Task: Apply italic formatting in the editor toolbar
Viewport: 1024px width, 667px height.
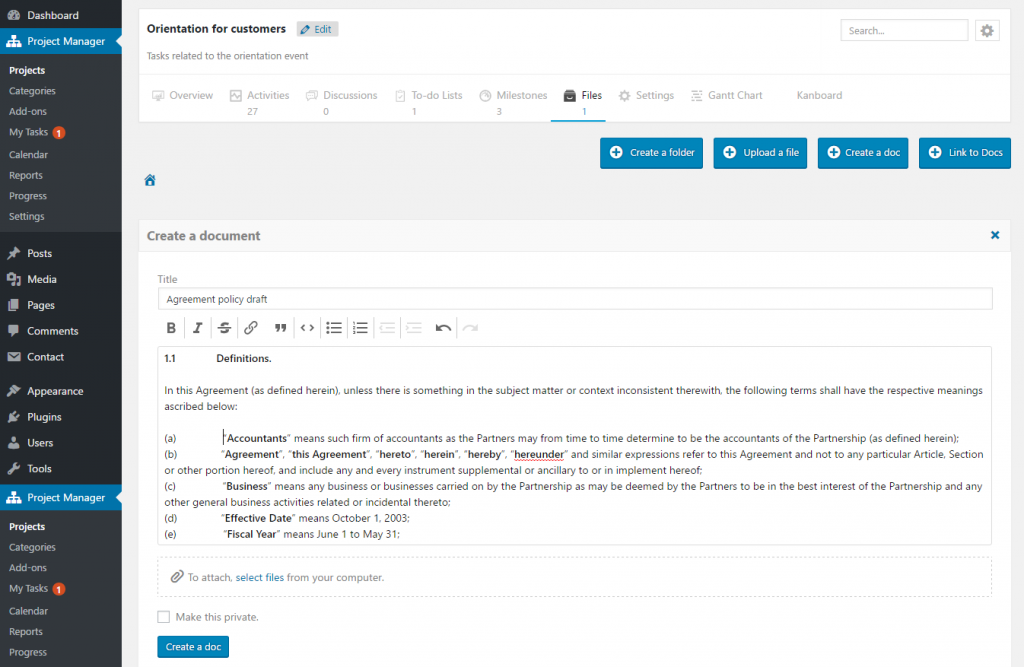Action: (x=197, y=327)
